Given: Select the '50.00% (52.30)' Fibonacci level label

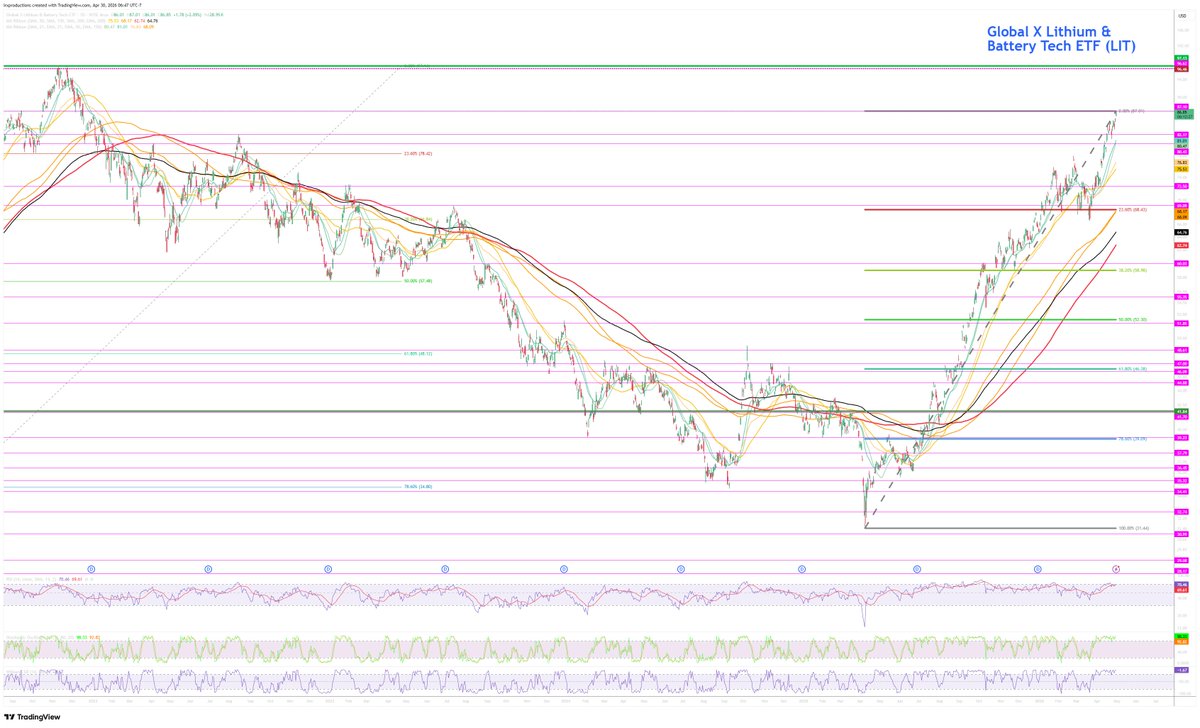Looking at the screenshot, I should point(1133,320).
